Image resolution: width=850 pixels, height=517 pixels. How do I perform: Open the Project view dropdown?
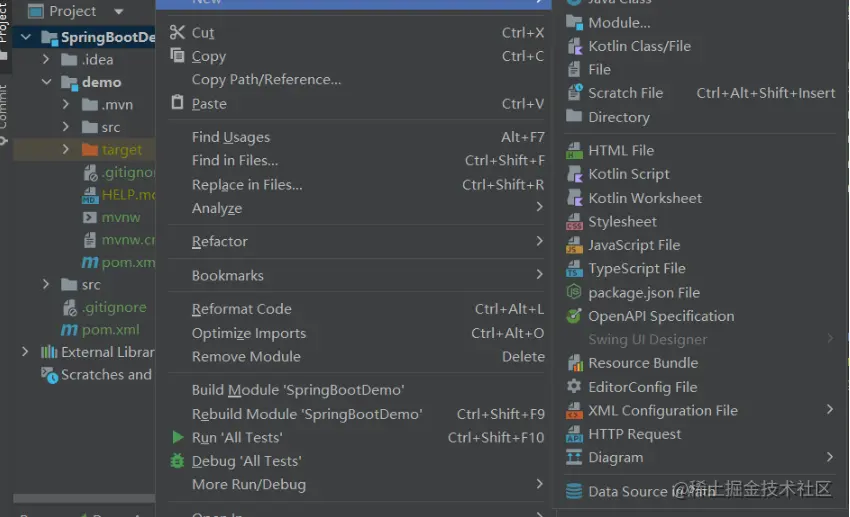click(119, 12)
